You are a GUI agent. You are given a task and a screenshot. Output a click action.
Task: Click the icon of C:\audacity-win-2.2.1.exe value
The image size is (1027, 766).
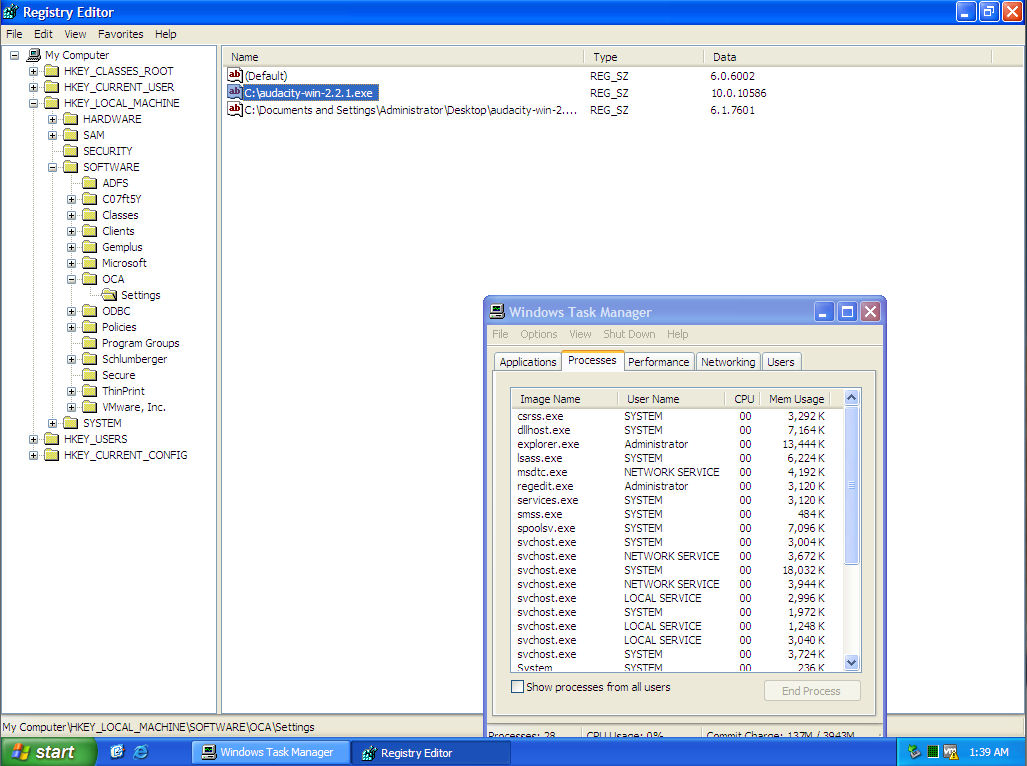pos(235,92)
